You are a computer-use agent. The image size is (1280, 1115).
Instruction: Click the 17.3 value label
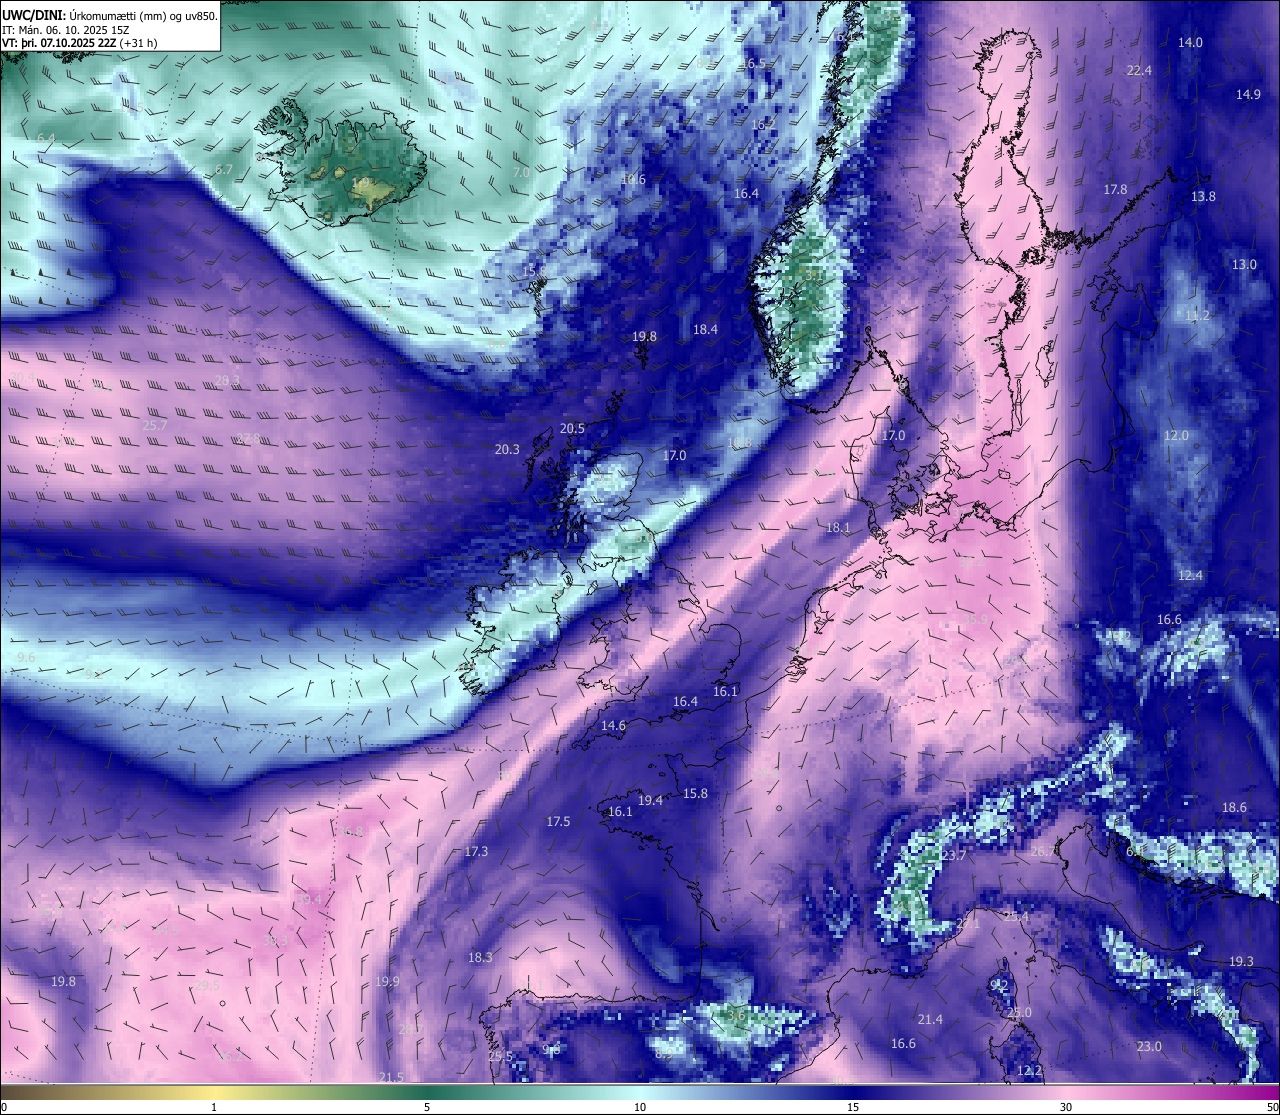point(476,852)
